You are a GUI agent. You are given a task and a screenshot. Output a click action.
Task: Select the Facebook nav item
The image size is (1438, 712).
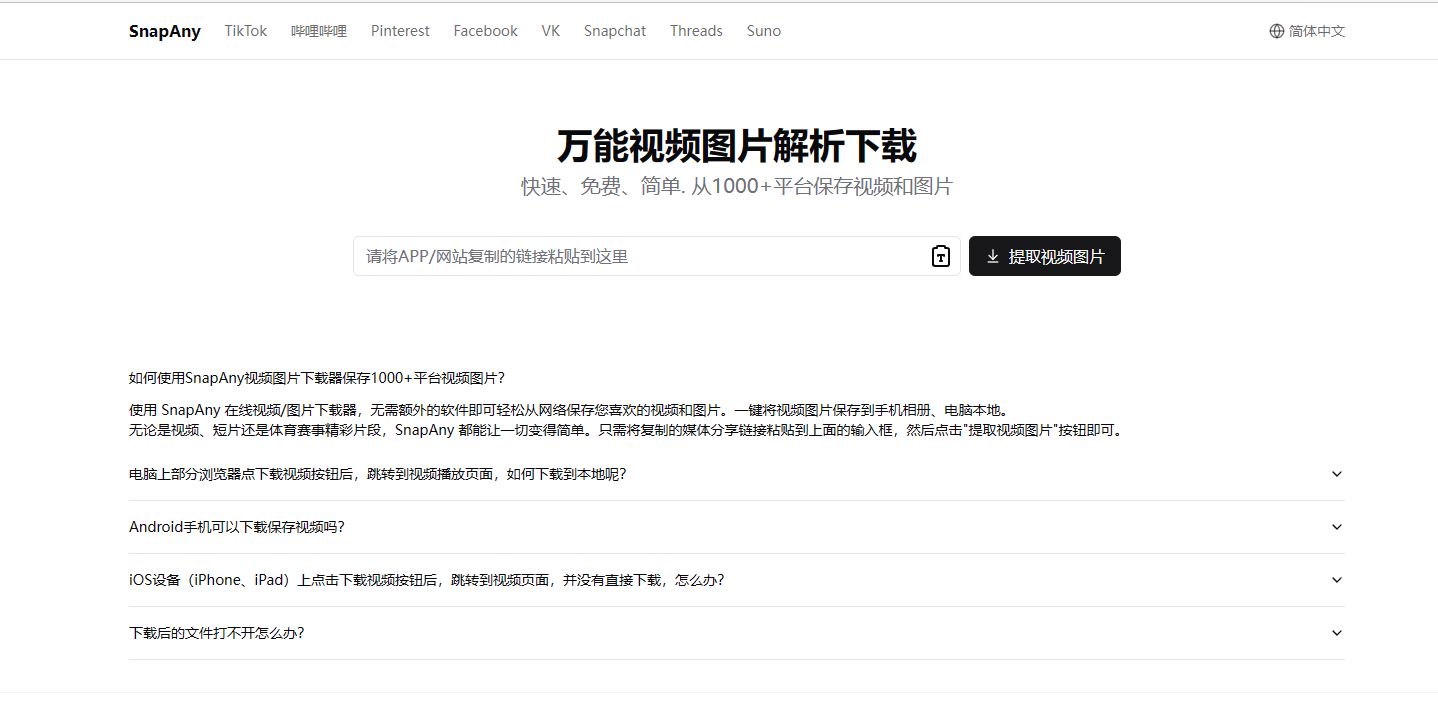(485, 31)
